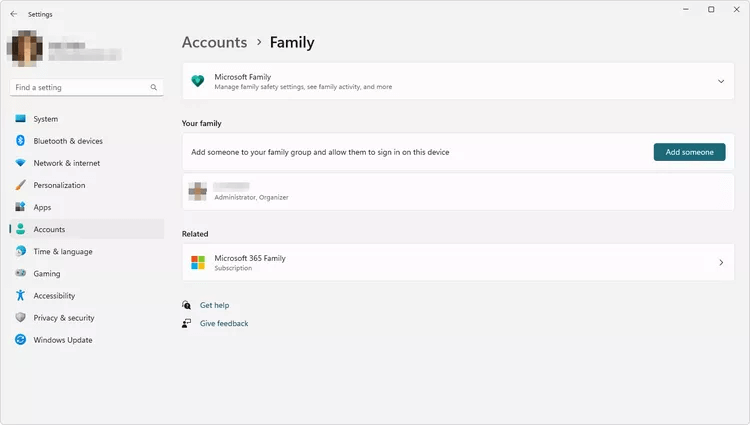Click the Gaming controller icon
The height and width of the screenshot is (425, 750).
[x=20, y=273]
